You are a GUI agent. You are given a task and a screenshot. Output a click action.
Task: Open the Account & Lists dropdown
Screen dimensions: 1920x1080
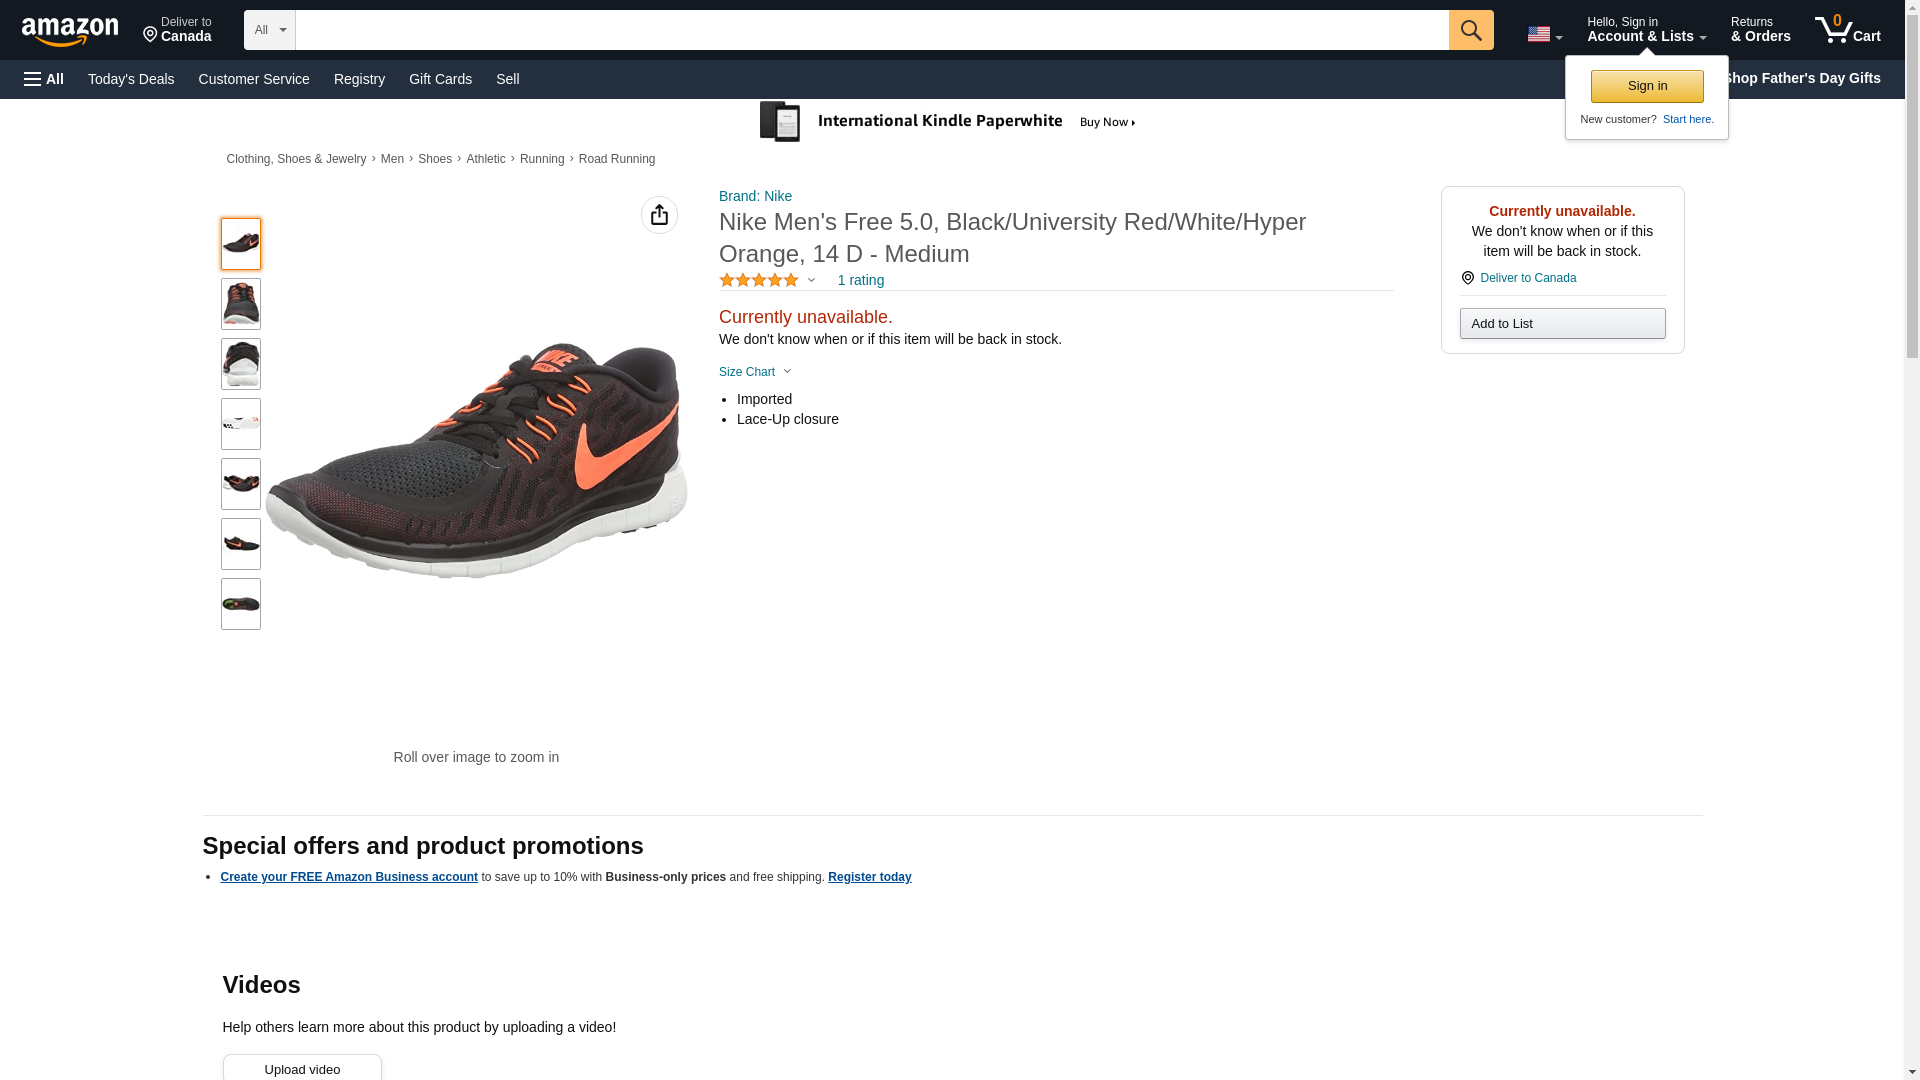(x=1645, y=30)
